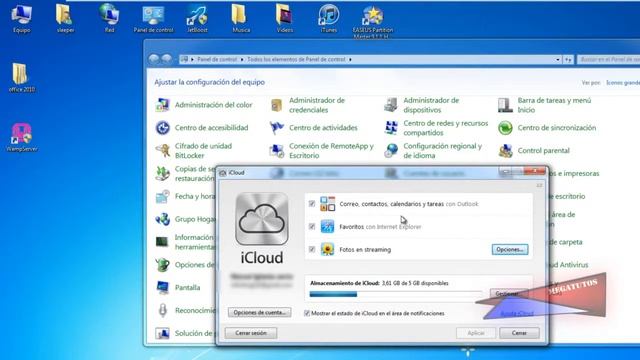Click the Administración del color icon
The image size is (640, 360).
[x=162, y=105]
